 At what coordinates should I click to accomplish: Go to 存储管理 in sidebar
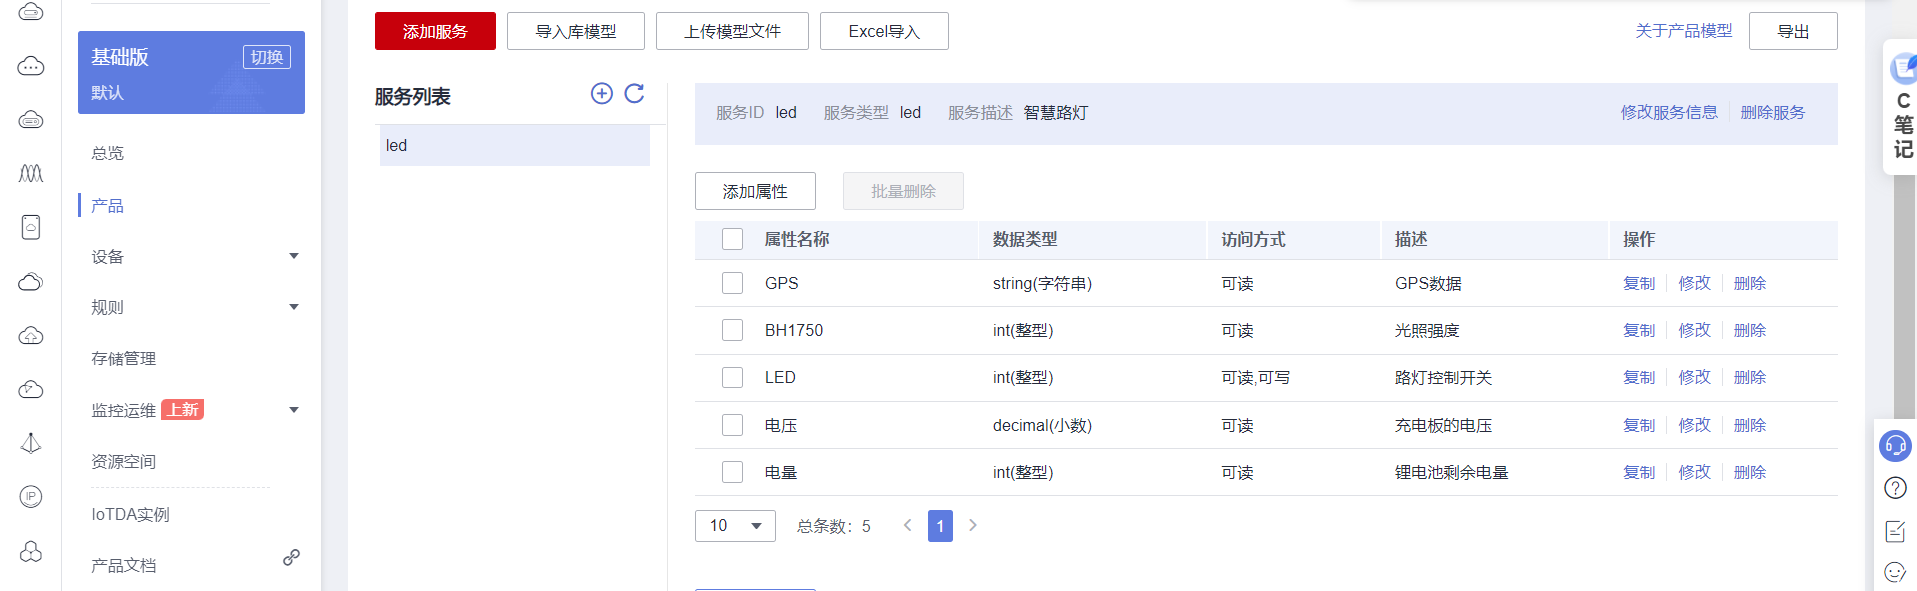(124, 358)
